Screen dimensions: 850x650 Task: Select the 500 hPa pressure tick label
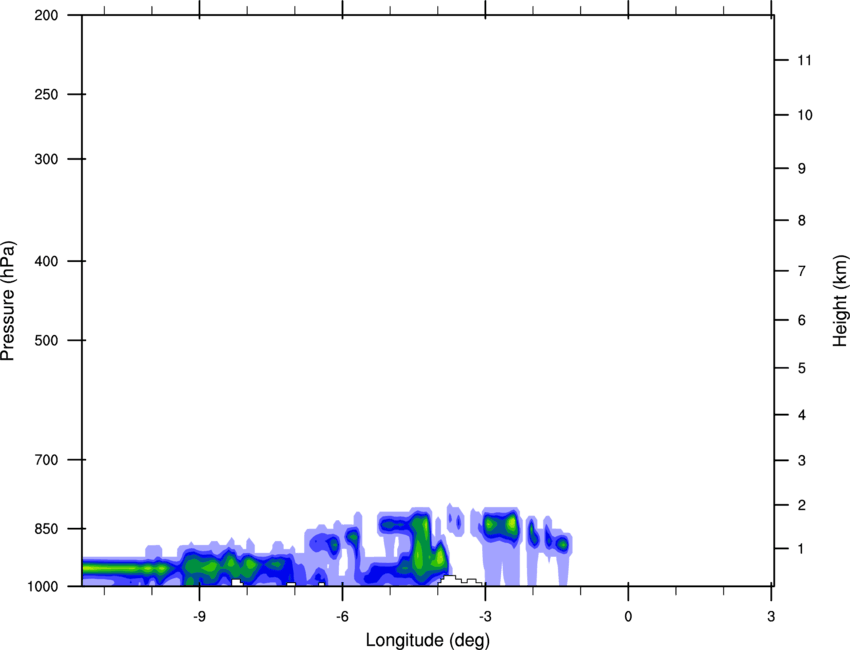[49, 341]
